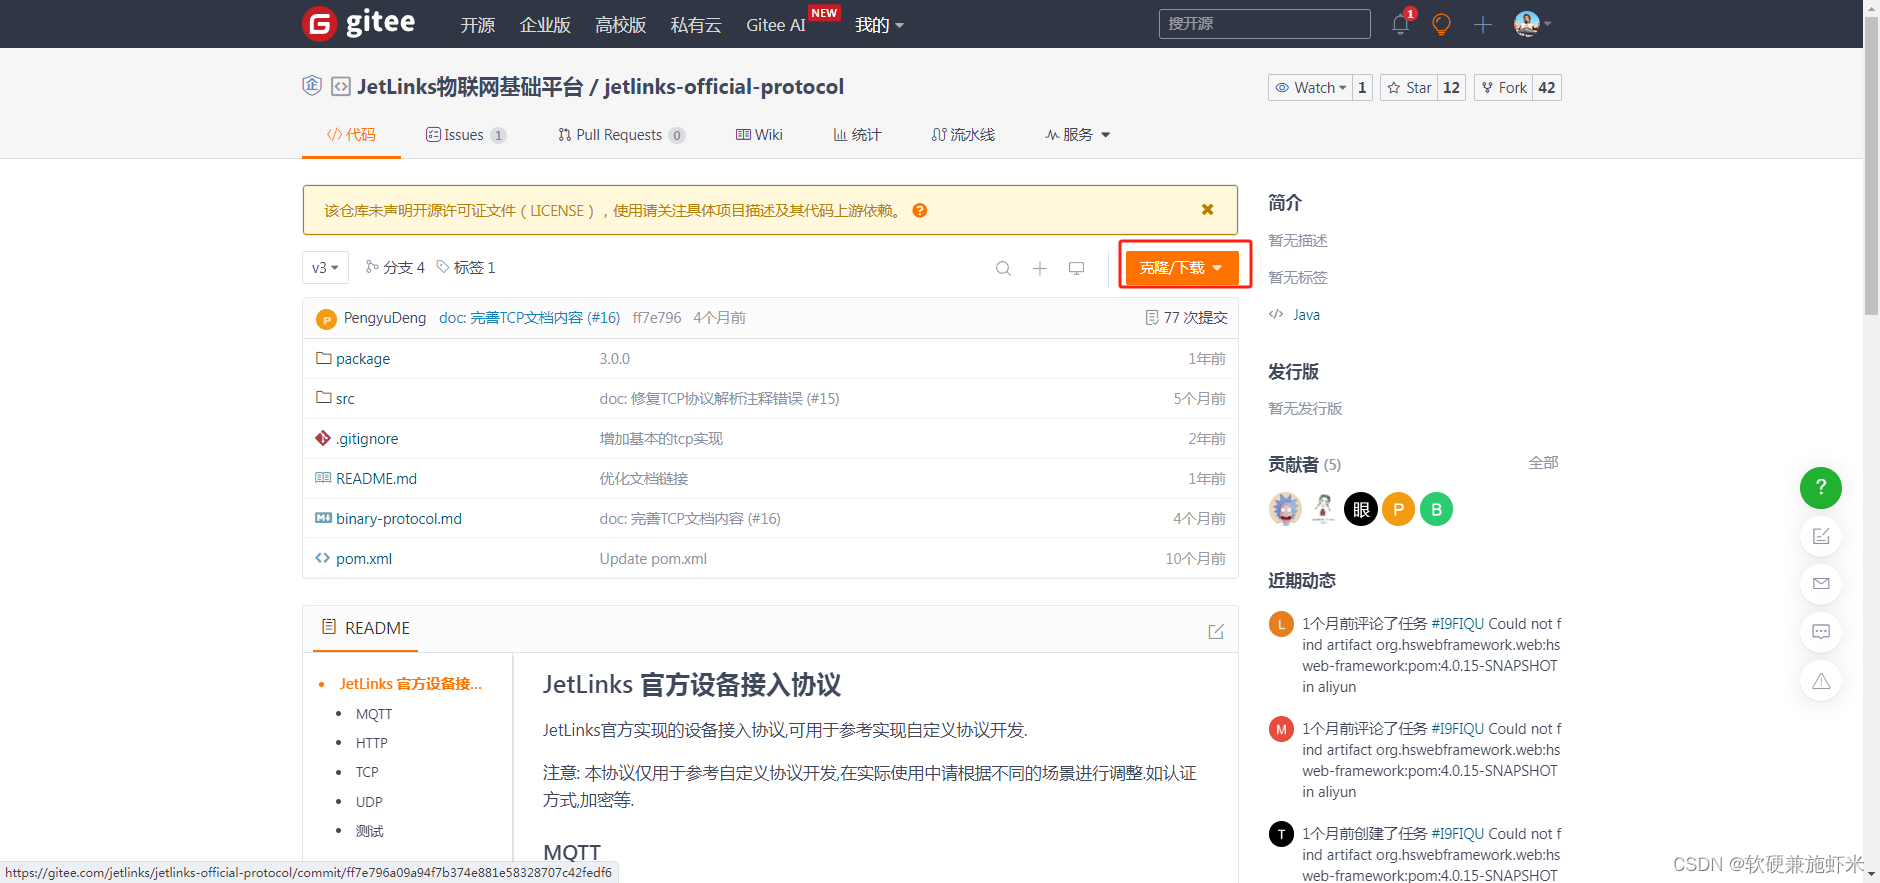Fork the repository
Image resolution: width=1880 pixels, height=883 pixels.
(x=1503, y=88)
